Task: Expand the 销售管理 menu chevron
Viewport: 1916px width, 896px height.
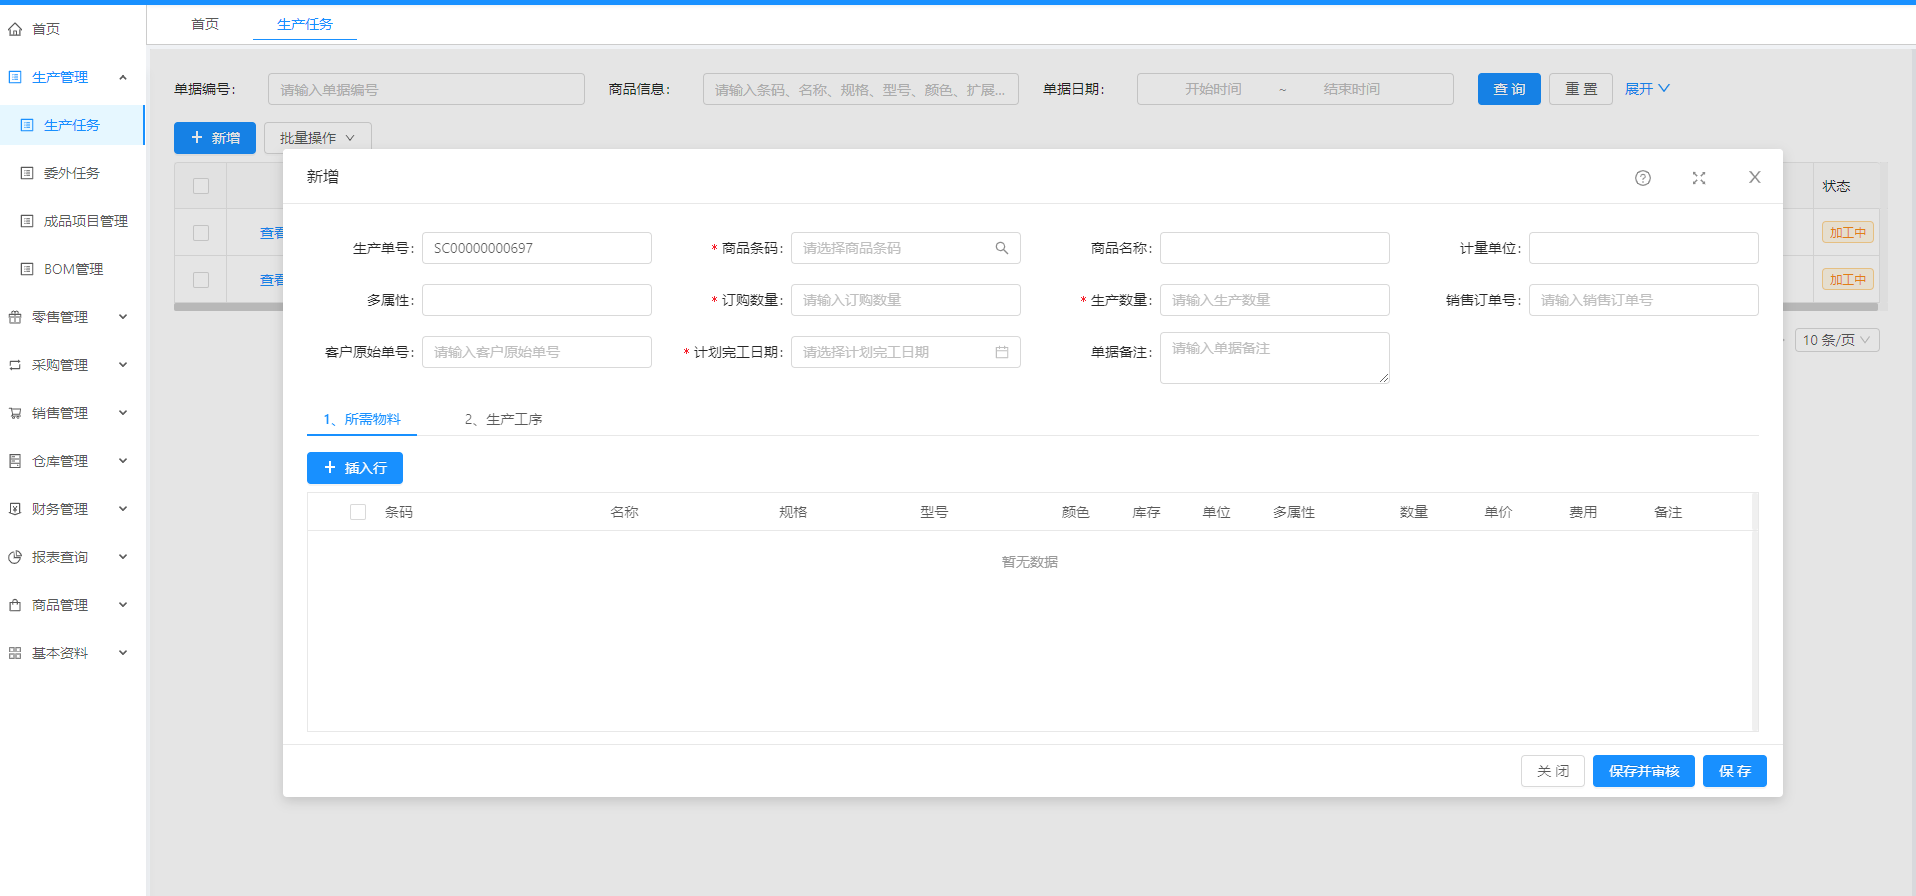Action: tap(123, 413)
